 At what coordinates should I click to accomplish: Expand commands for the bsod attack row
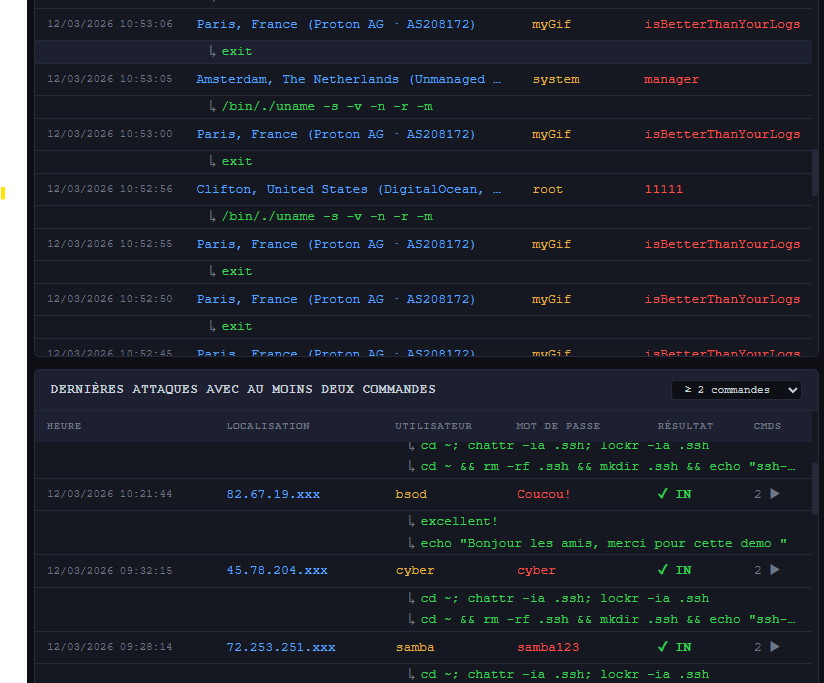775,494
